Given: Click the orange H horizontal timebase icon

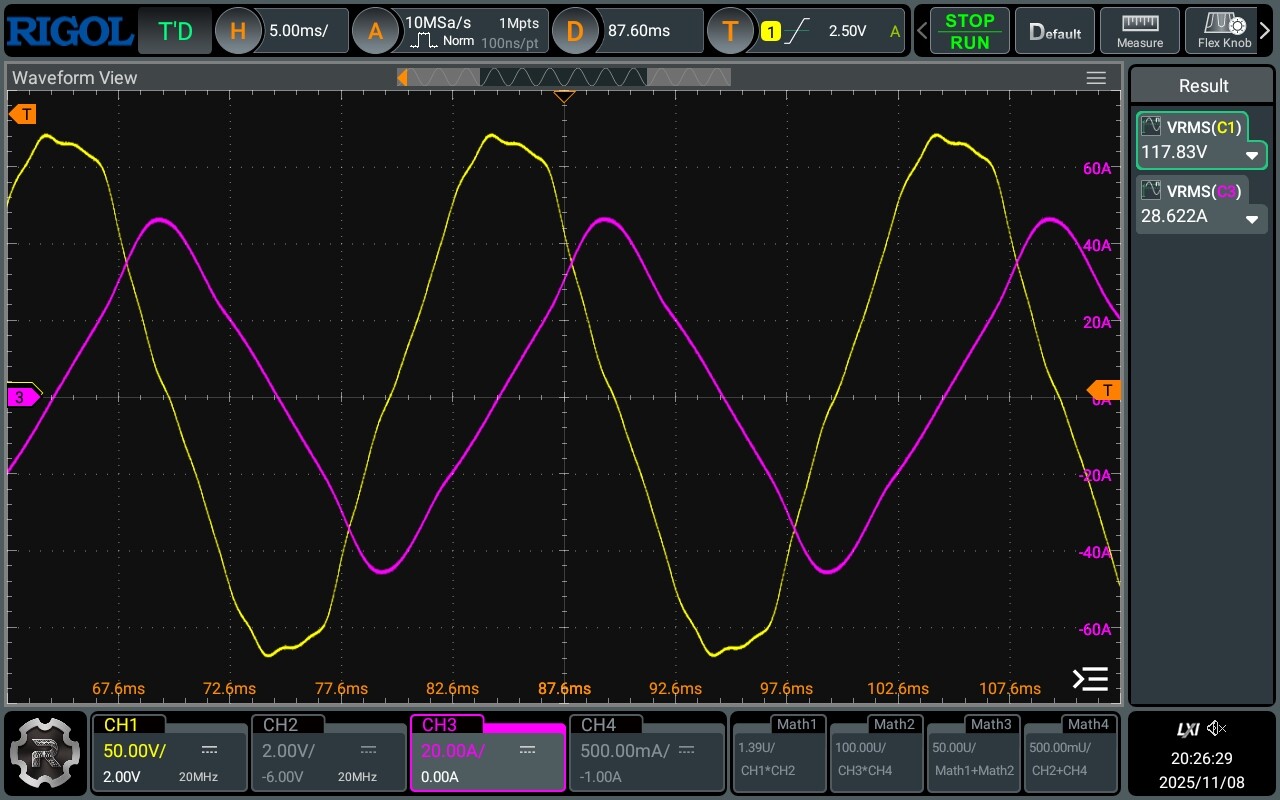Looking at the screenshot, I should [x=238, y=31].
